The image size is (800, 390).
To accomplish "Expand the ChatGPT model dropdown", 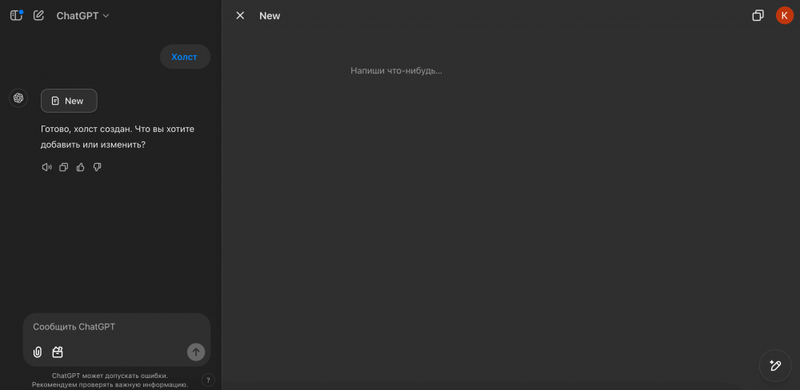I will (x=83, y=16).
